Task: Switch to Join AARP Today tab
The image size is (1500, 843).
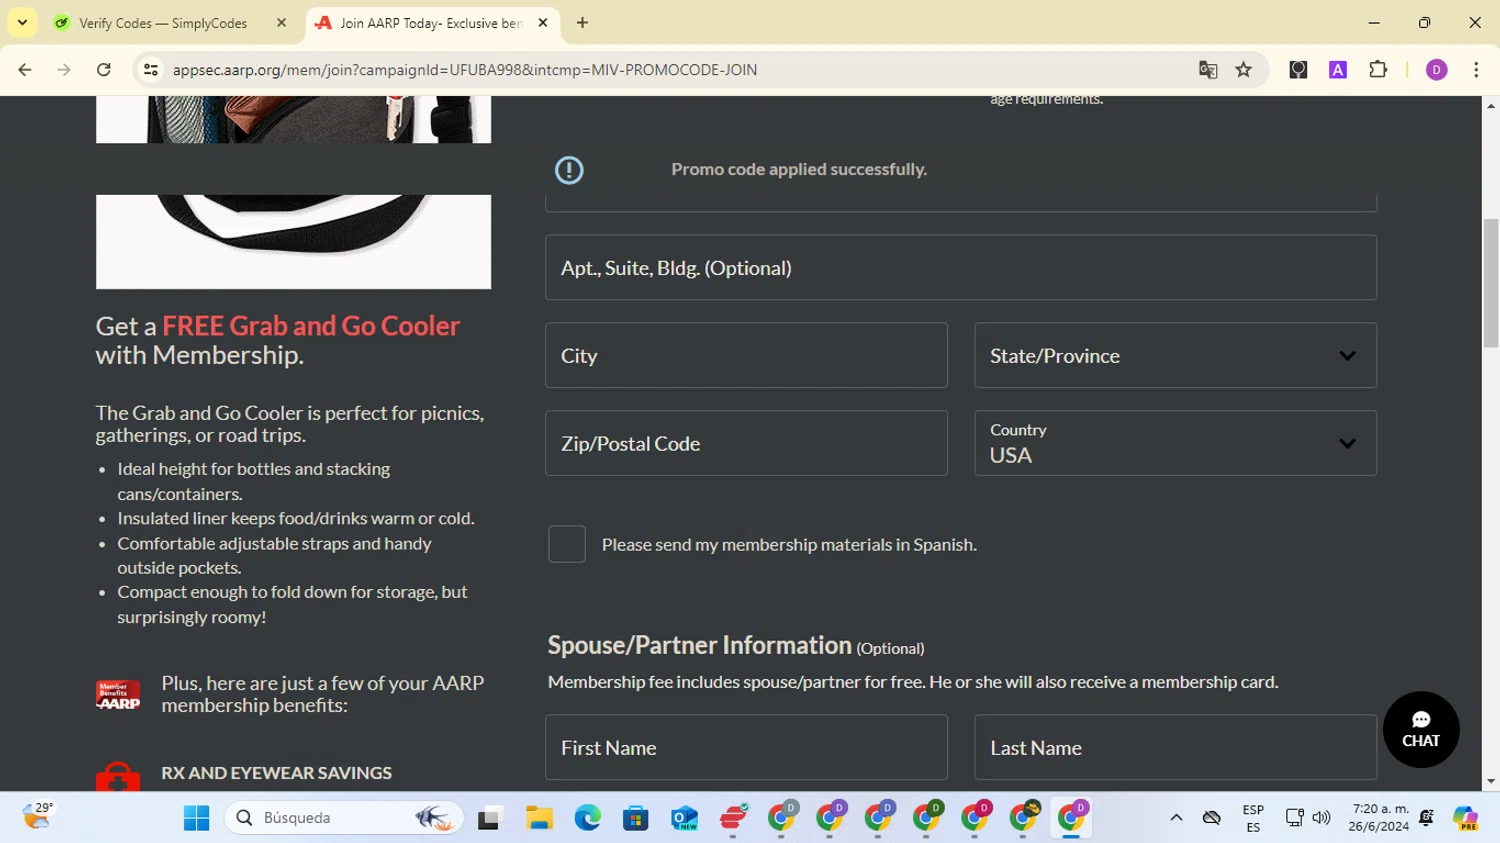Action: 432,23
